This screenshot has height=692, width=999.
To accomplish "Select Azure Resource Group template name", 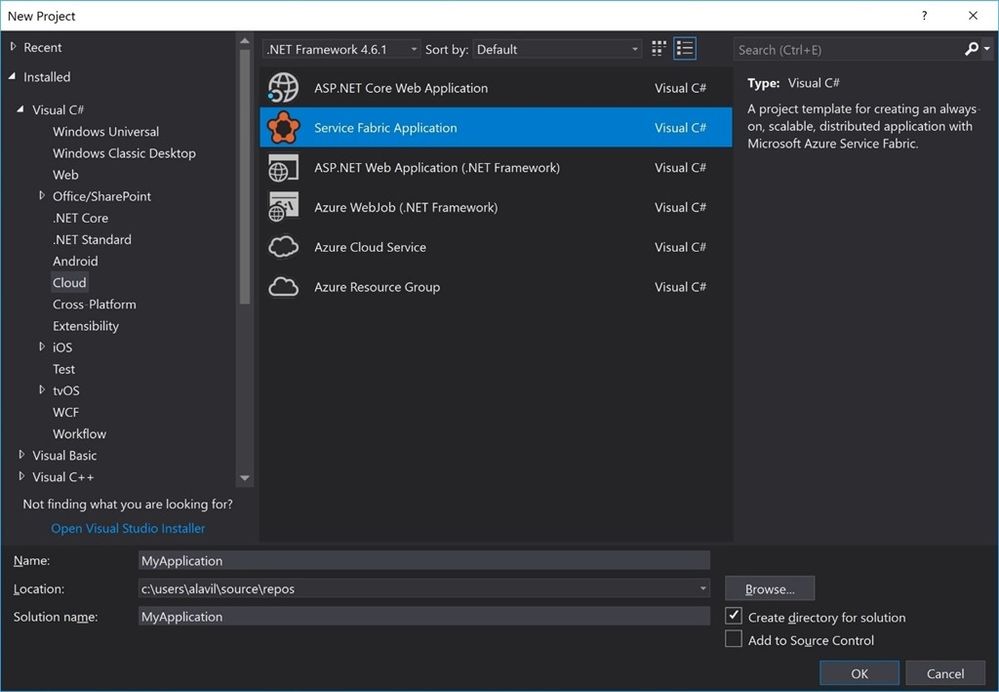I will coord(377,287).
